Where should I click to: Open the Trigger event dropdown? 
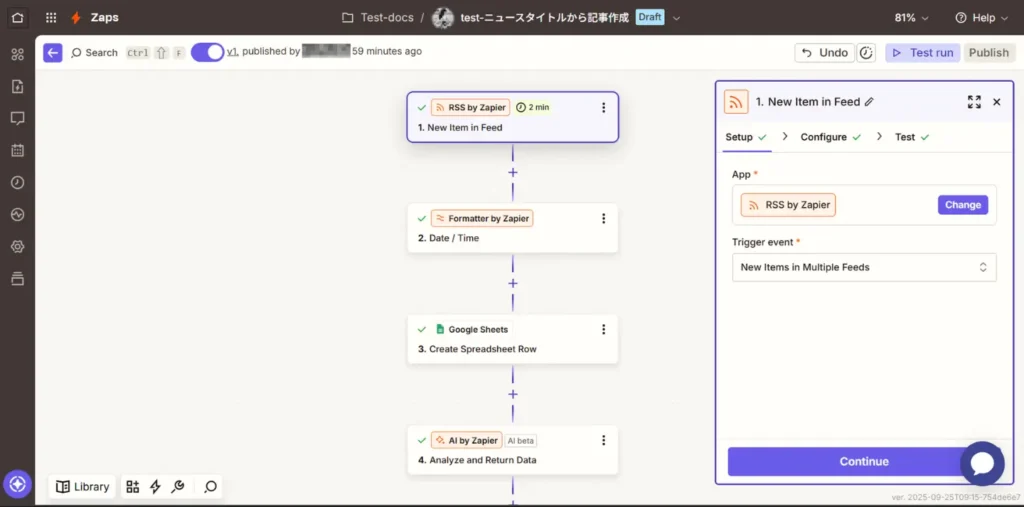[864, 267]
